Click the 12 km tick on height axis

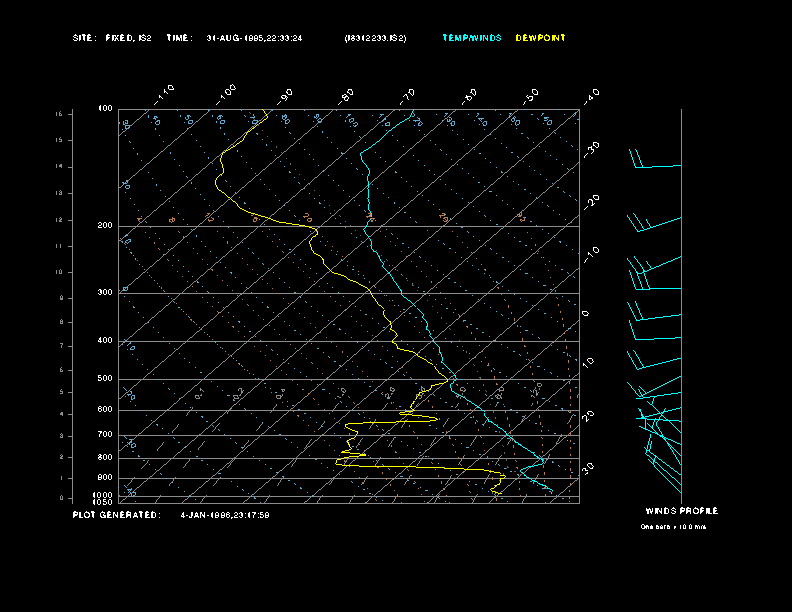tap(59, 220)
